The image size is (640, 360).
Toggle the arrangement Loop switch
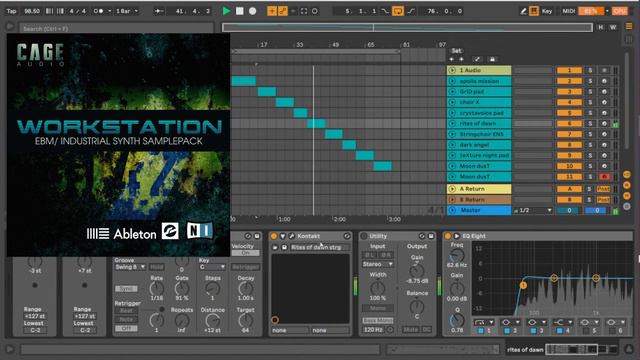(x=398, y=11)
